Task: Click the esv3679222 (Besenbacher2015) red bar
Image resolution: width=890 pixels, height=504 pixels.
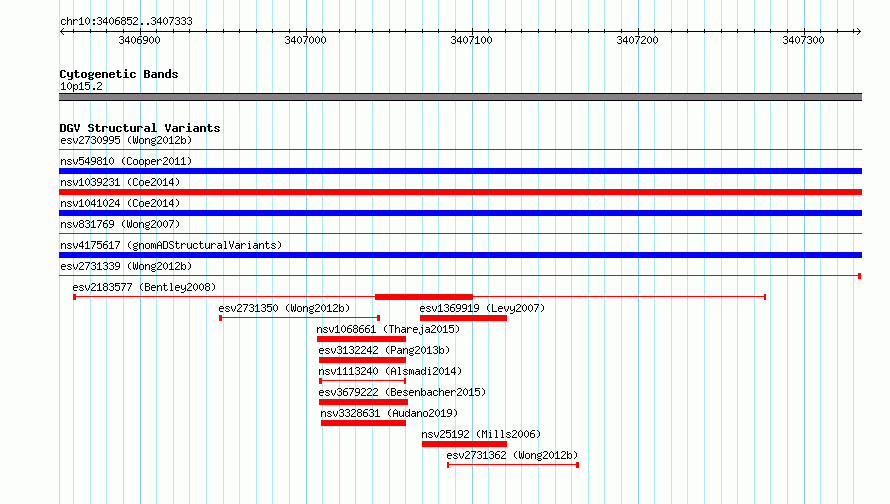Action: (x=363, y=402)
